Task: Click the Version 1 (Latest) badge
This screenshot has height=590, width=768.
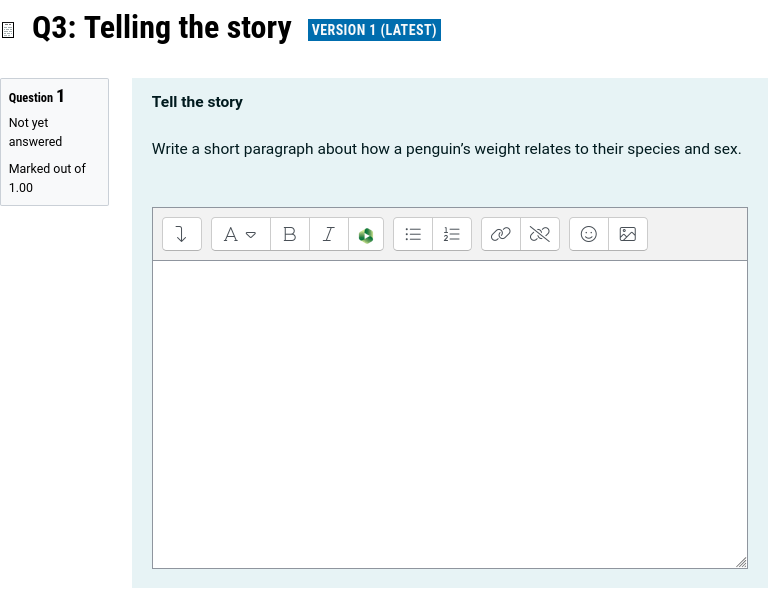Action: click(x=375, y=30)
